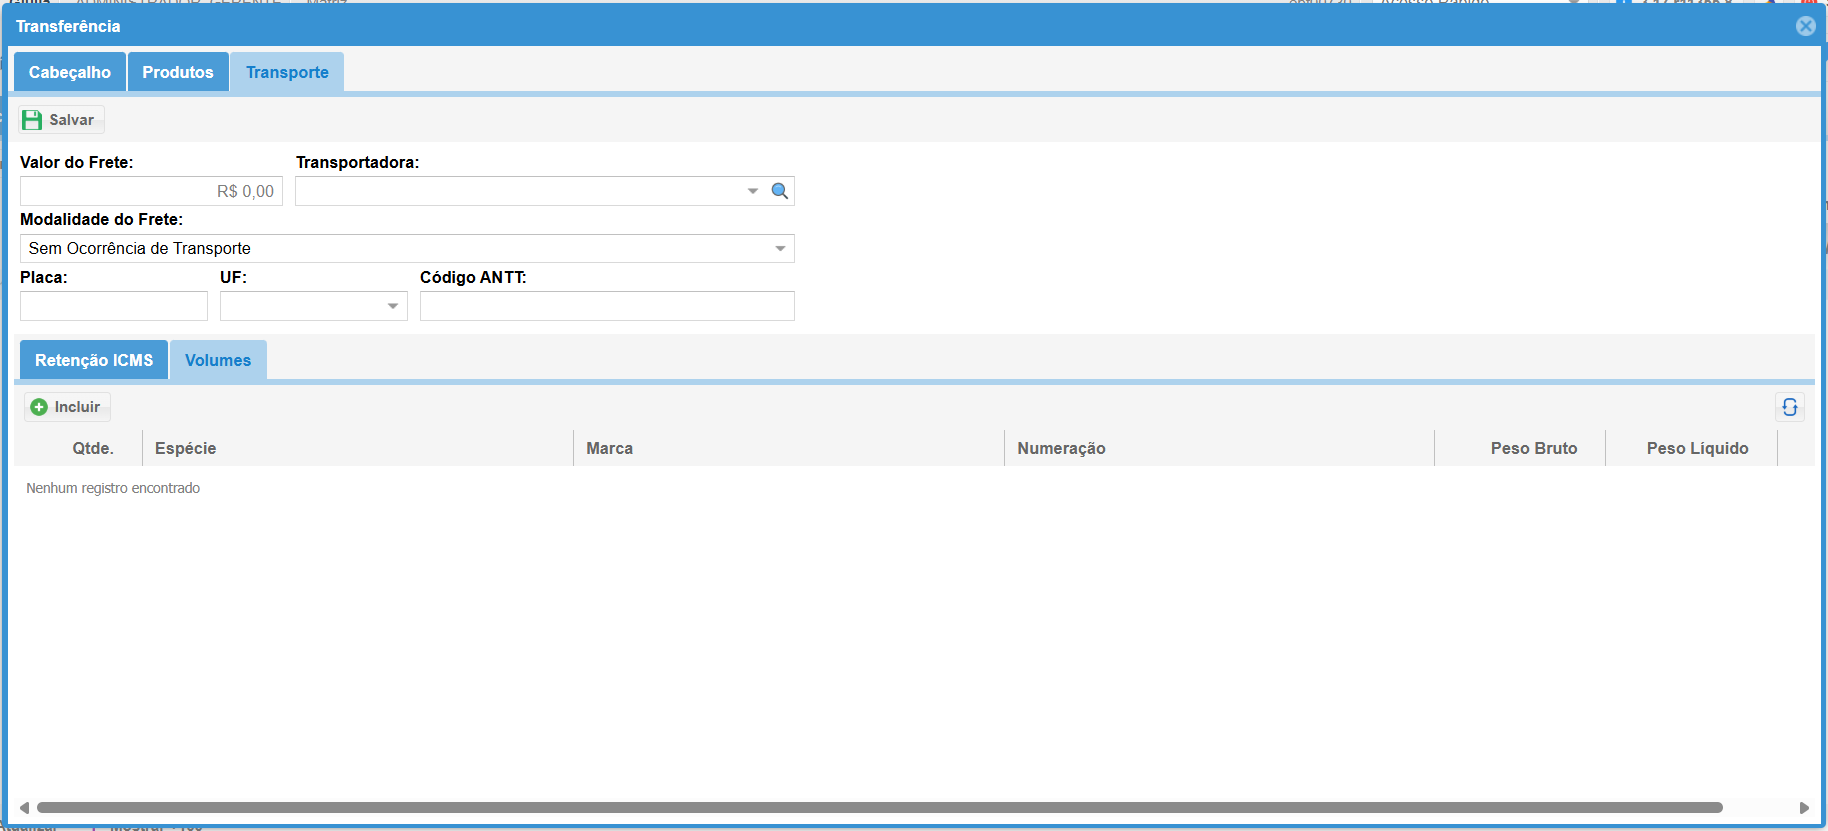The image size is (1828, 831).
Task: Expand the UF state dropdown
Action: 393,306
